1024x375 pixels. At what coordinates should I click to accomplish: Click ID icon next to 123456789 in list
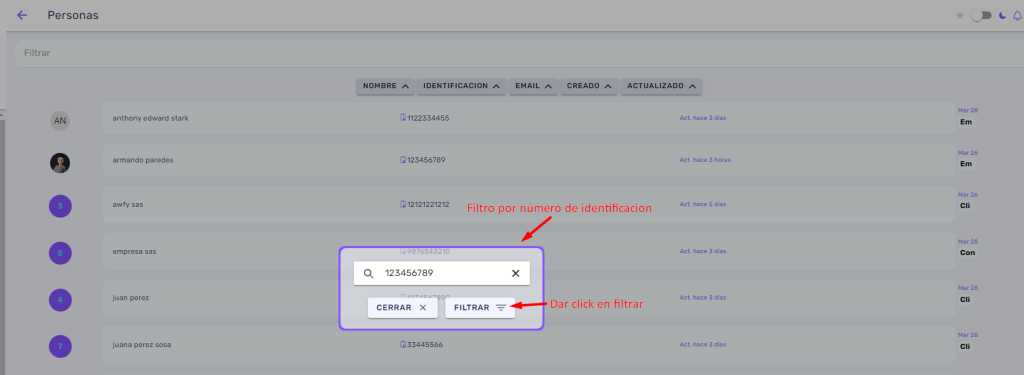tap(403, 160)
